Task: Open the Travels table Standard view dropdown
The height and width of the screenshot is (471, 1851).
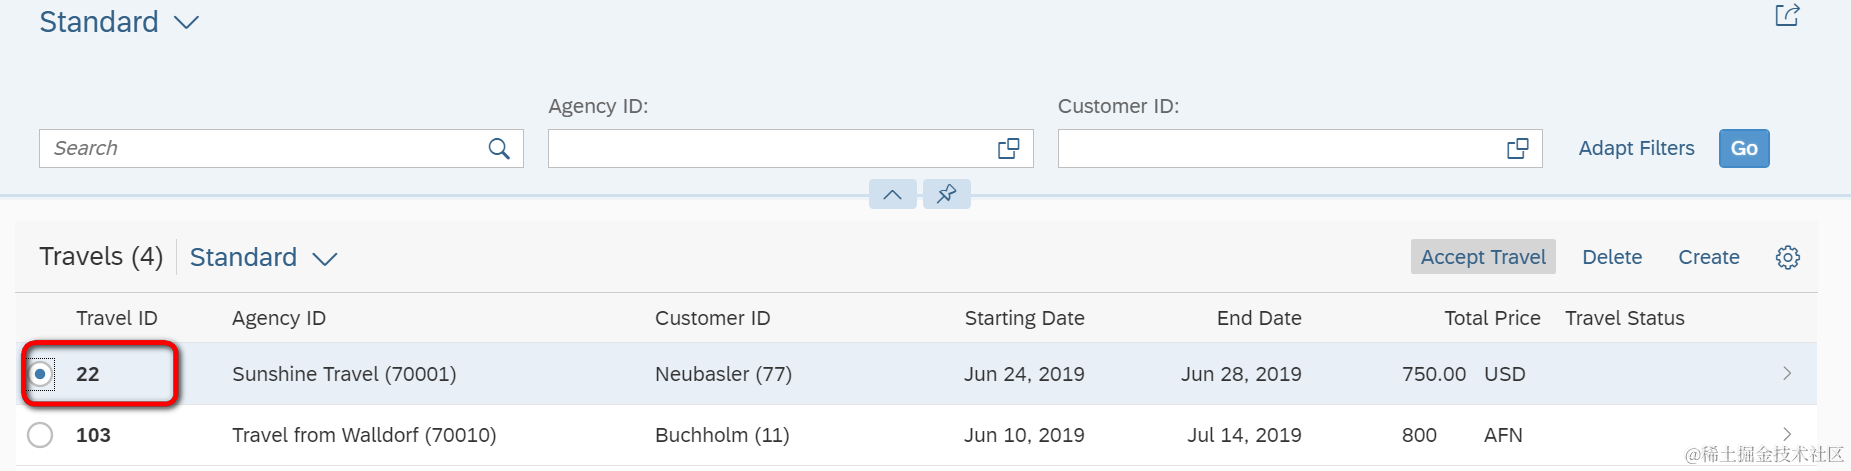Action: 324,259
